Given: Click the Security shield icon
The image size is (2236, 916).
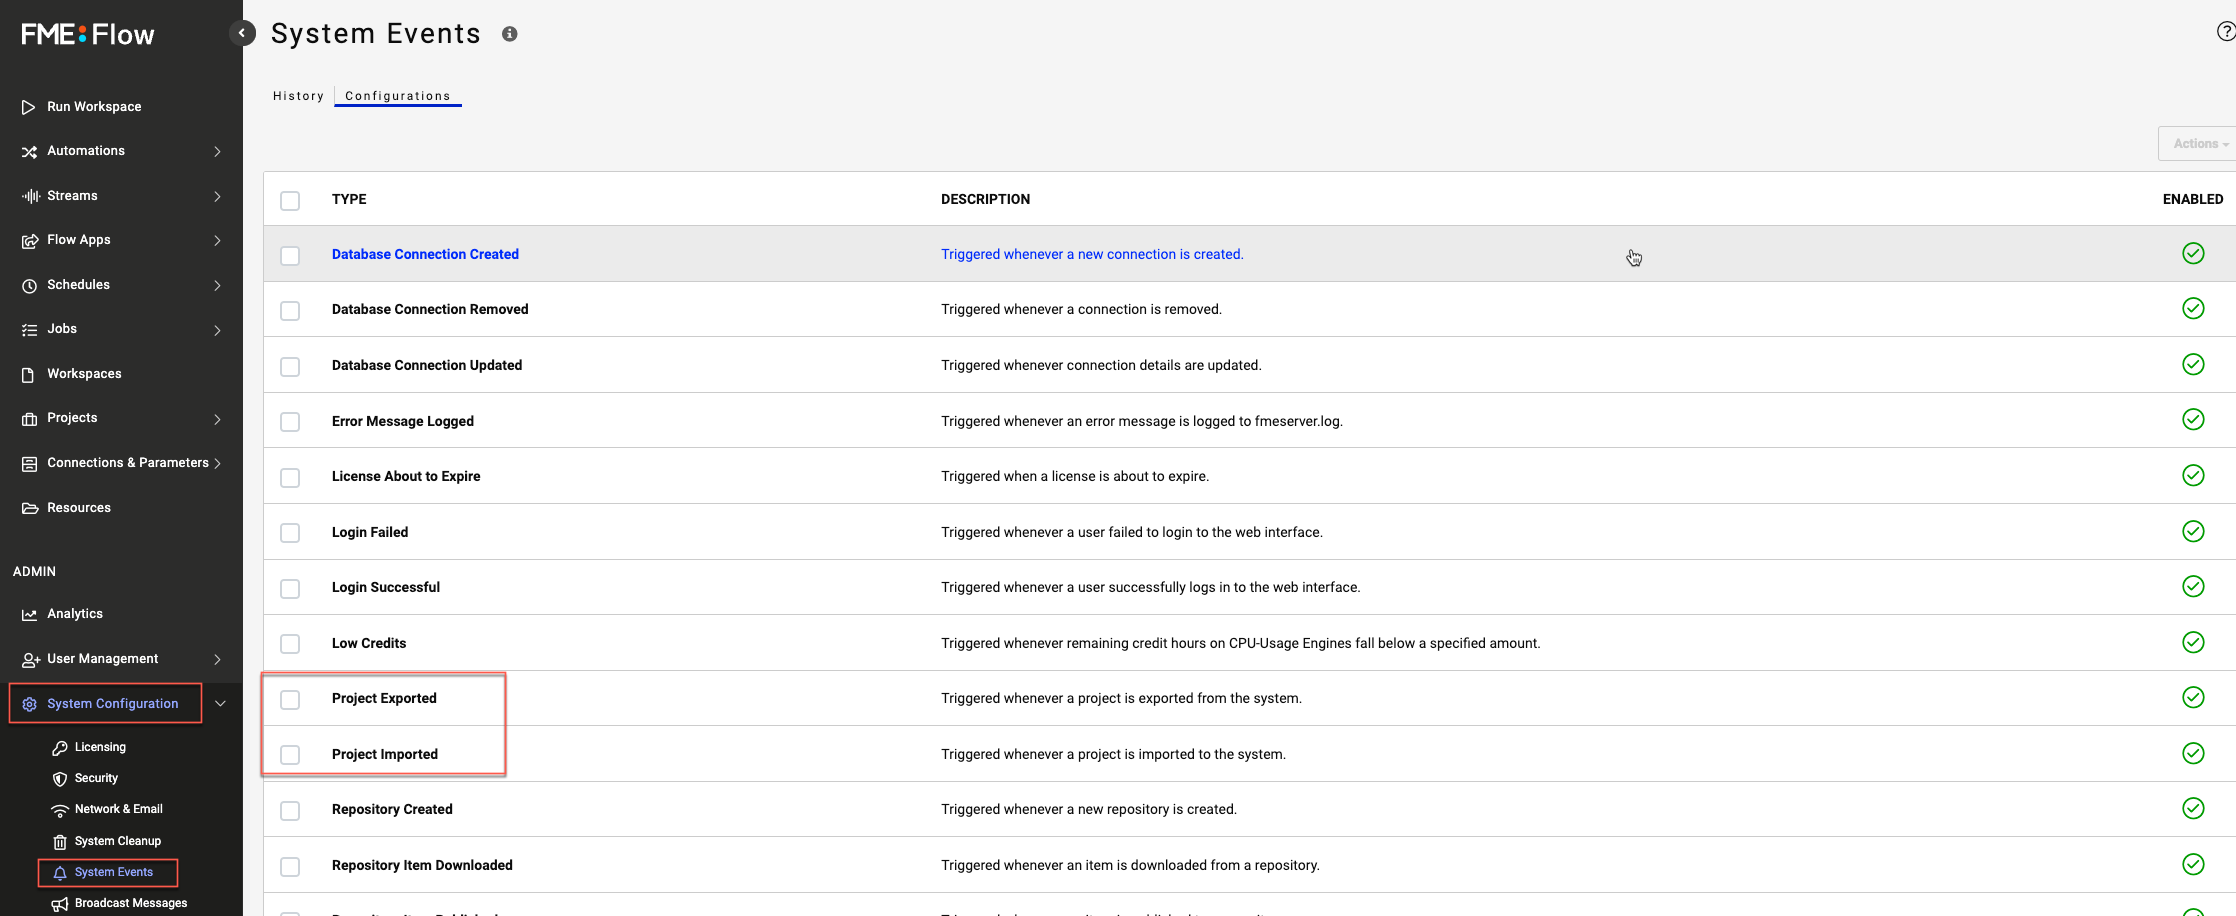Looking at the screenshot, I should click(60, 779).
